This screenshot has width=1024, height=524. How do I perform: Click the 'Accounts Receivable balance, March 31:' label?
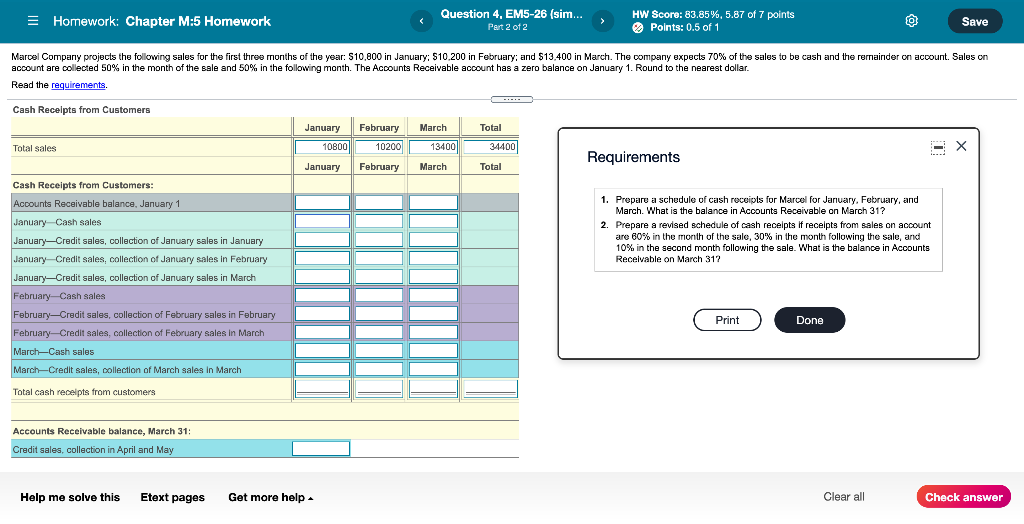(102, 431)
